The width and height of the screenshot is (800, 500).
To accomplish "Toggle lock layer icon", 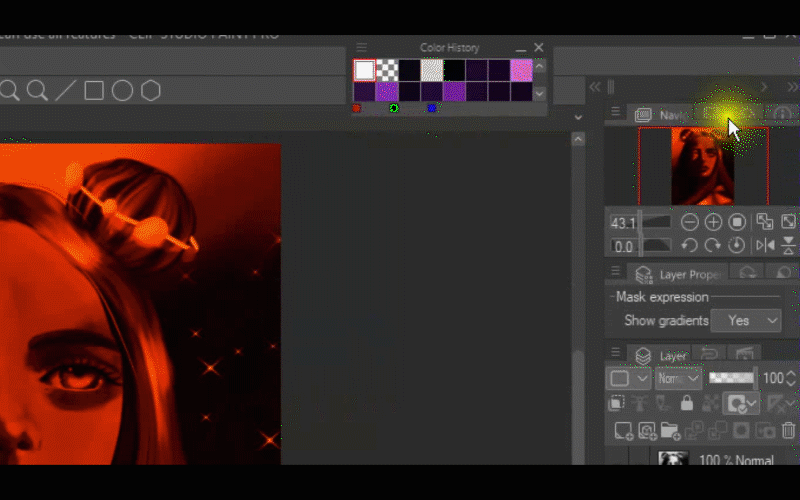I will [x=686, y=403].
